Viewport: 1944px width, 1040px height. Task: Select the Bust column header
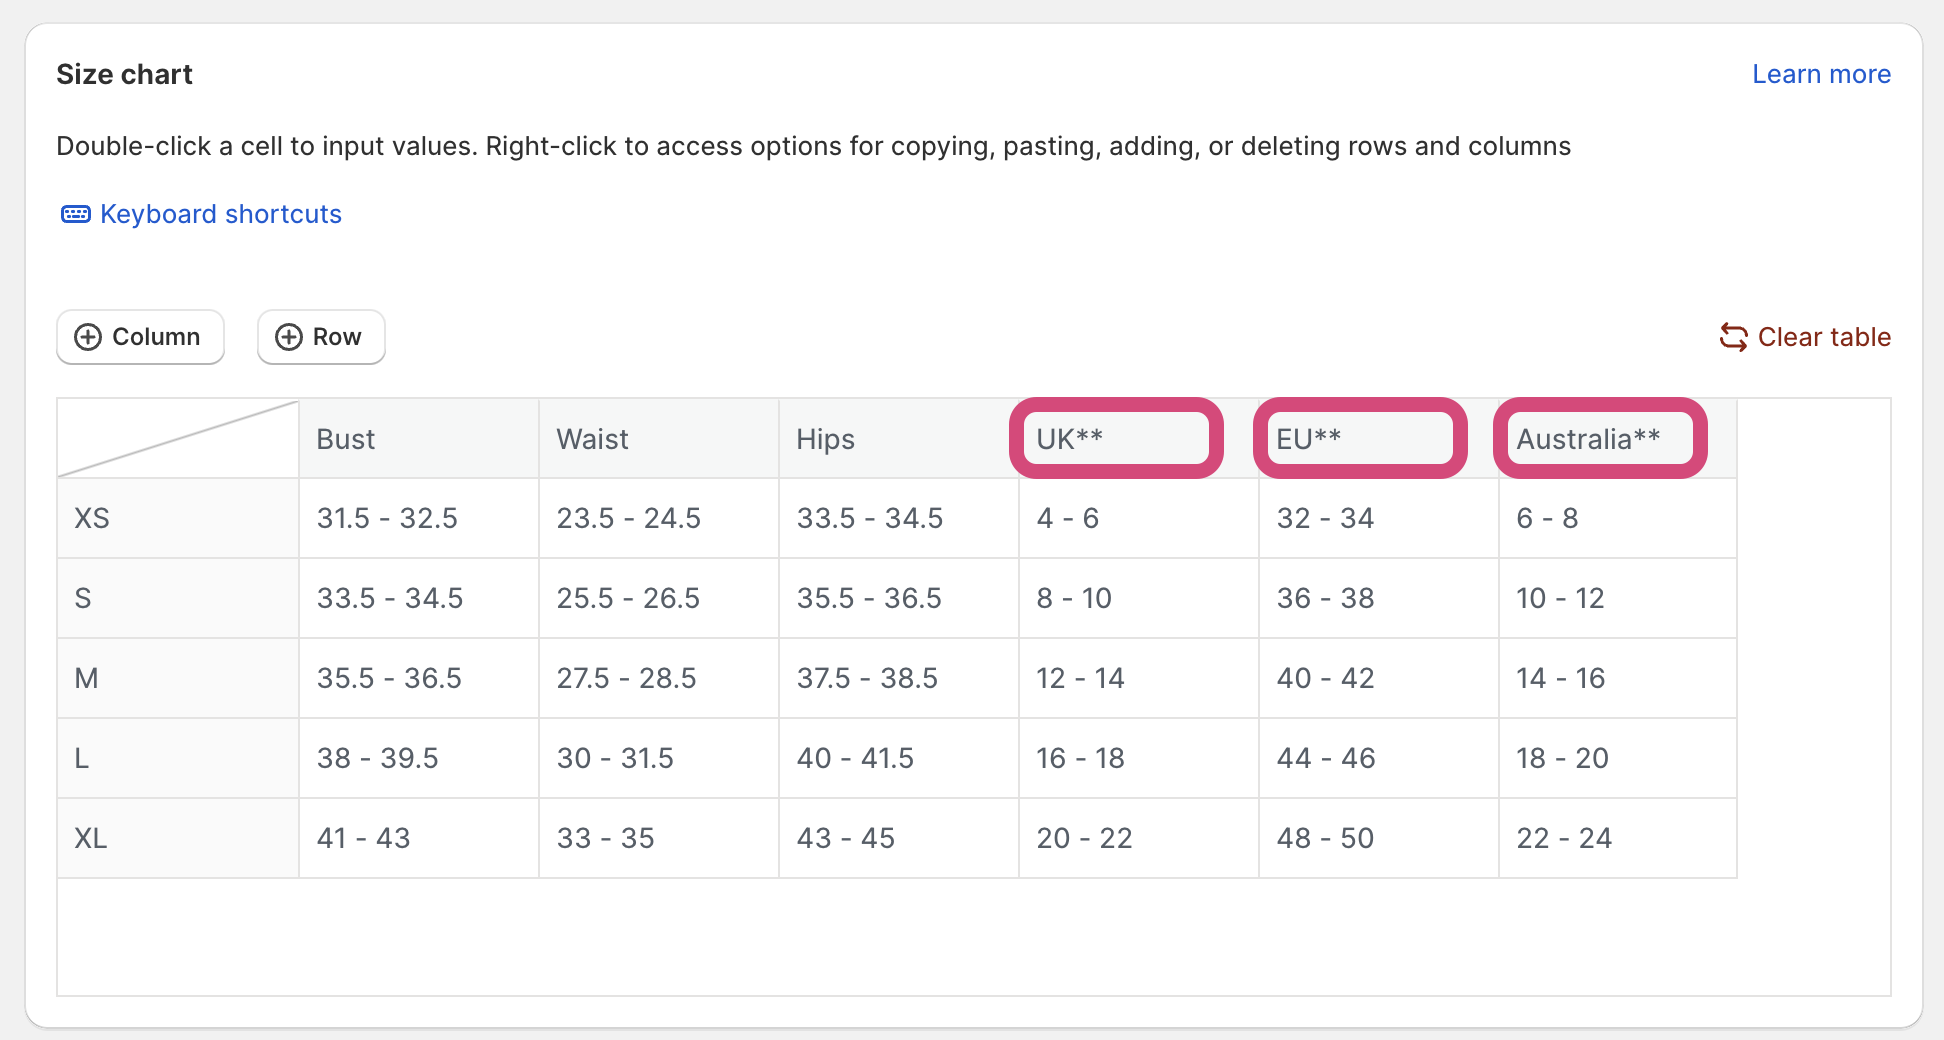[x=419, y=439]
